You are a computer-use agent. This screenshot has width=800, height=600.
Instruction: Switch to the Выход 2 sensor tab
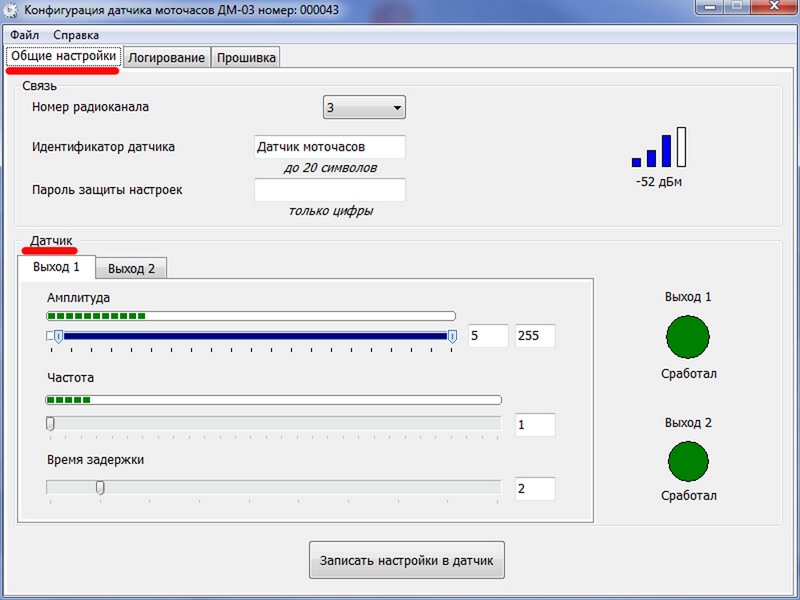pos(131,268)
